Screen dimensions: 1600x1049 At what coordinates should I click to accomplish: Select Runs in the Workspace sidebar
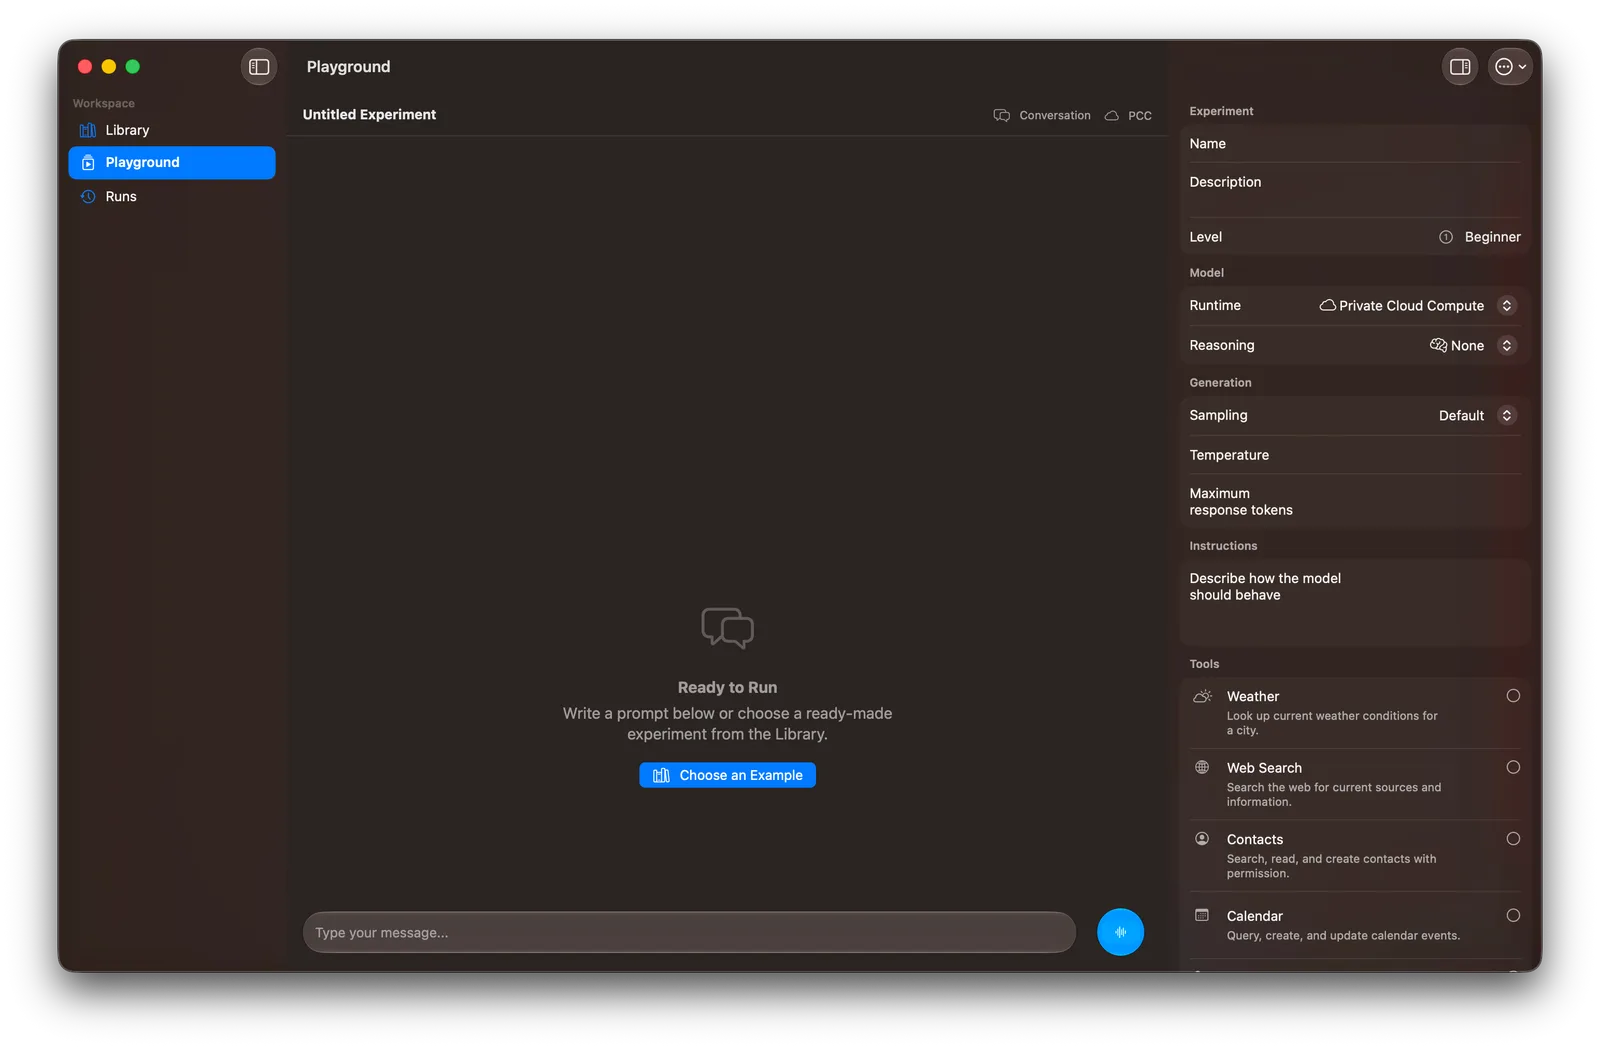tap(172, 196)
